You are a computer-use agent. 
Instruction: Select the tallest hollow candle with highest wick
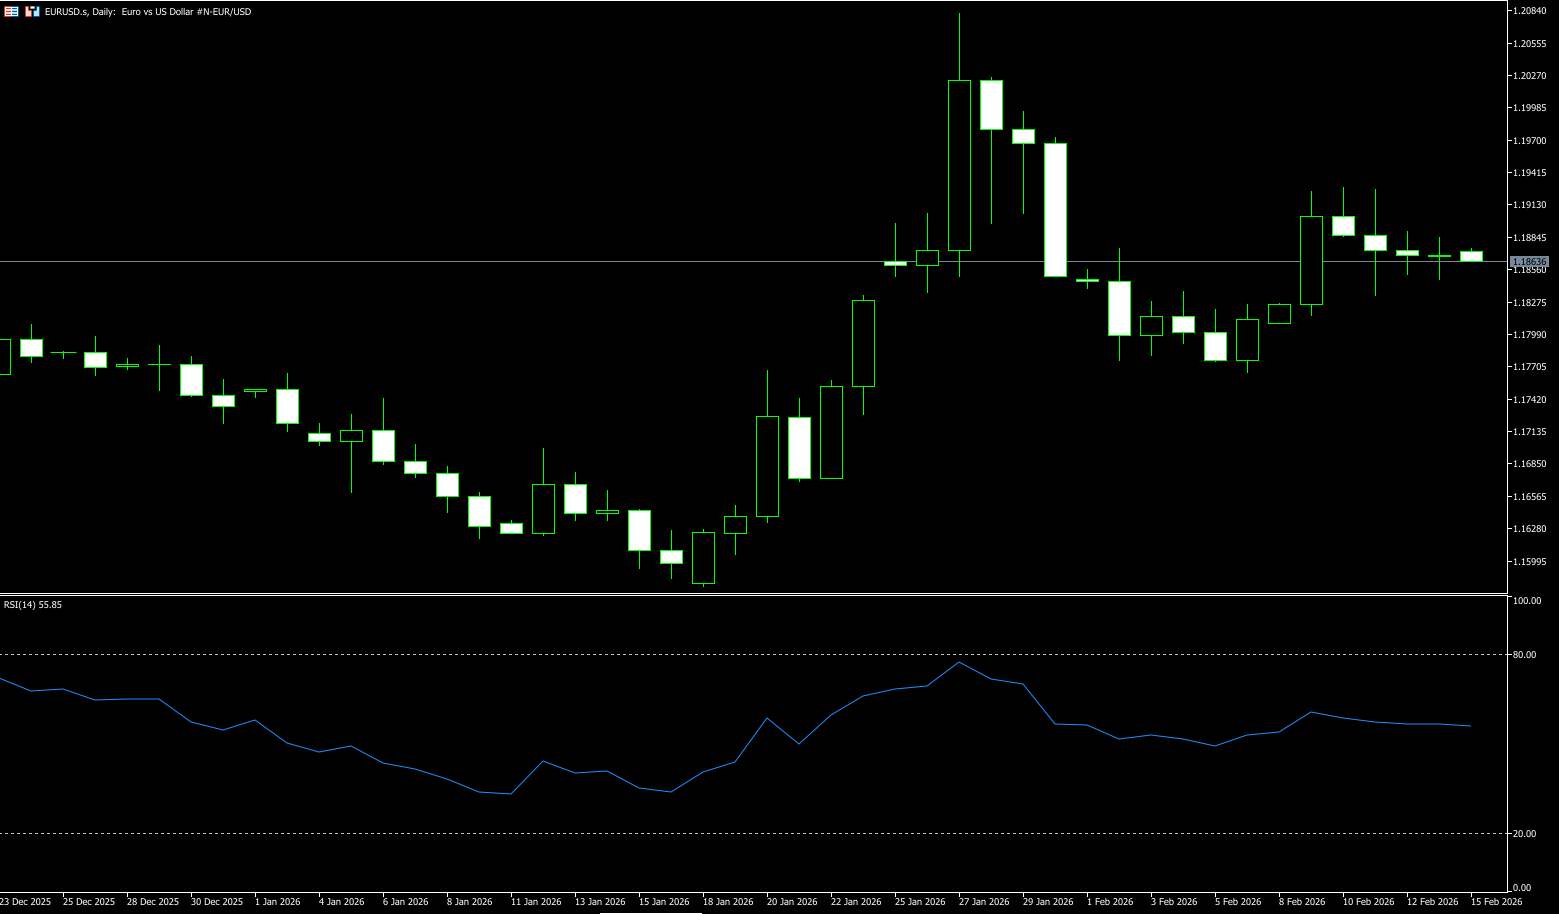tap(959, 165)
